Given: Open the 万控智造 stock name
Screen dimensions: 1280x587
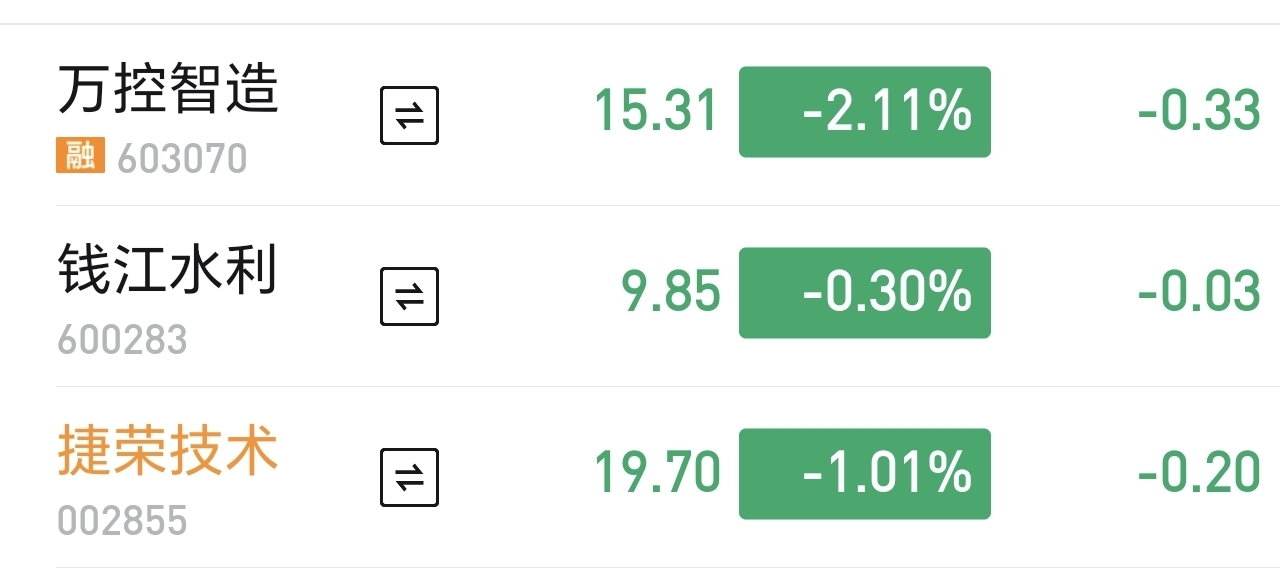Looking at the screenshot, I should (x=168, y=89).
